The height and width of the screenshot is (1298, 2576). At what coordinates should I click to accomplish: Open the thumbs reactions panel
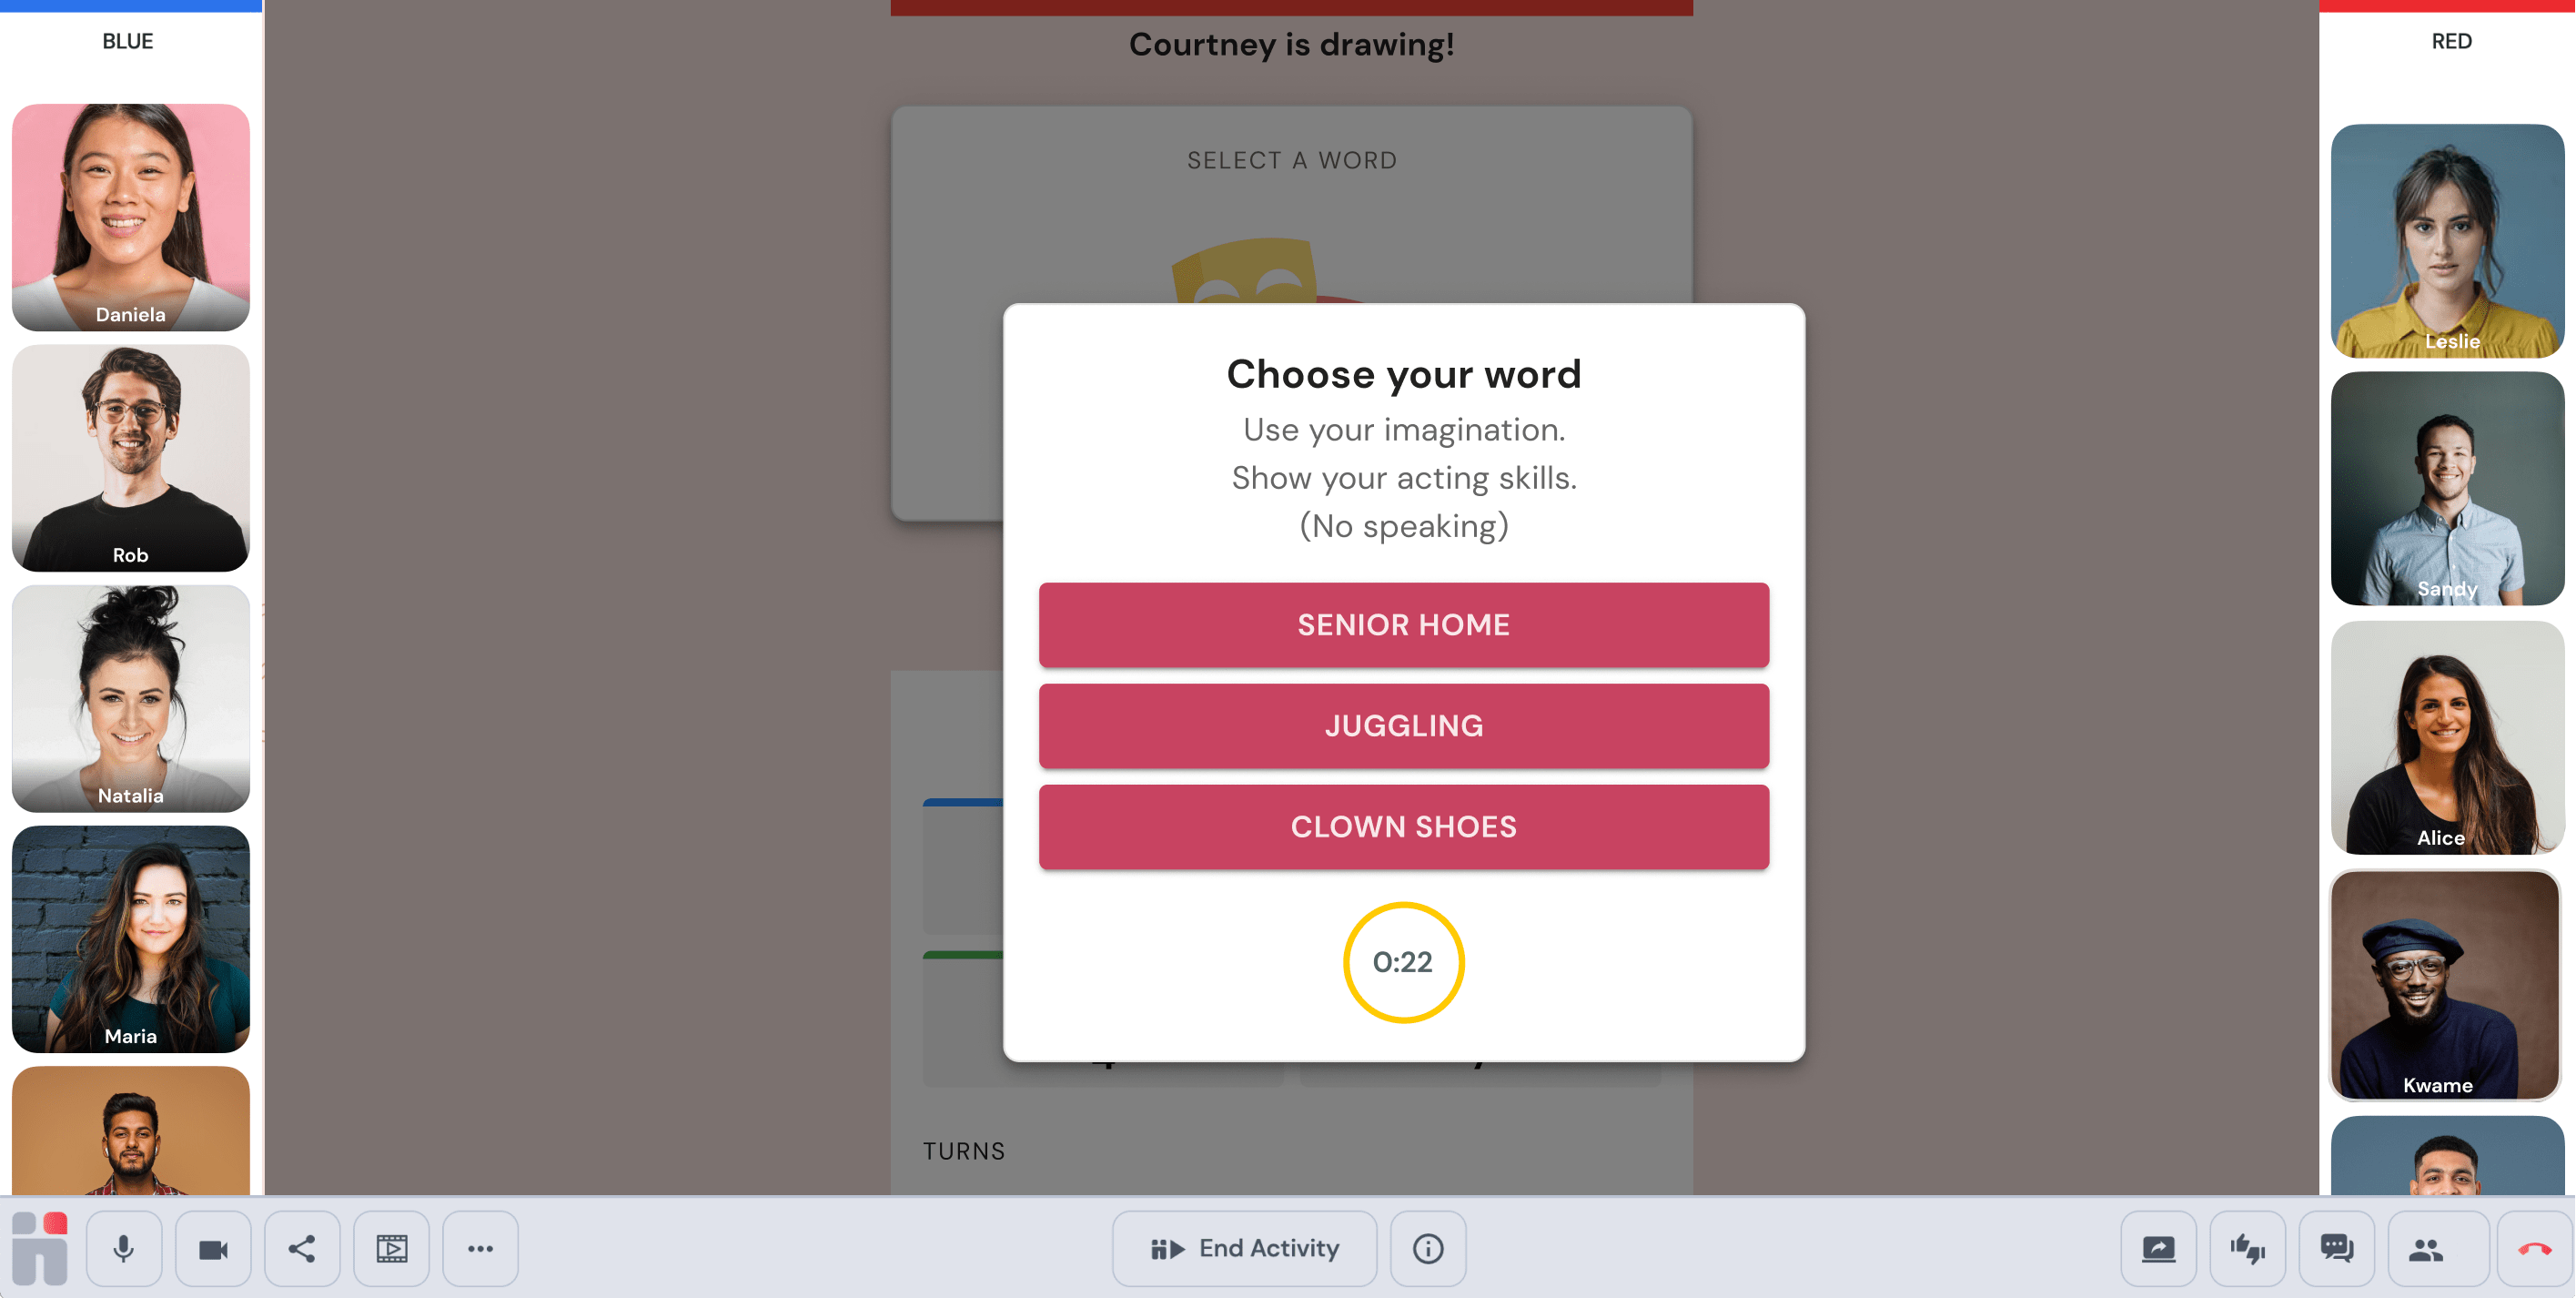point(2247,1248)
